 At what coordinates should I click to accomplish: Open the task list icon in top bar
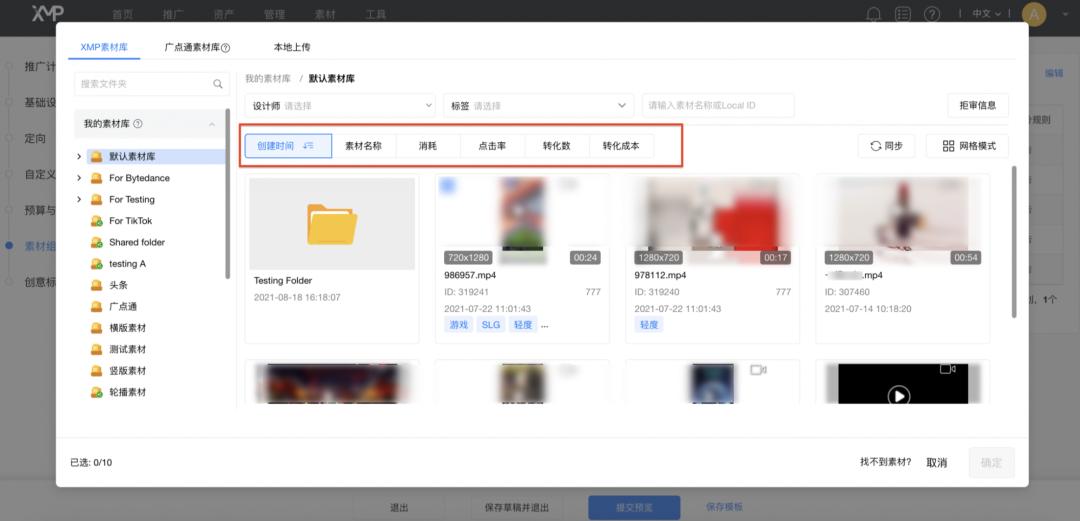pyautogui.click(x=902, y=14)
